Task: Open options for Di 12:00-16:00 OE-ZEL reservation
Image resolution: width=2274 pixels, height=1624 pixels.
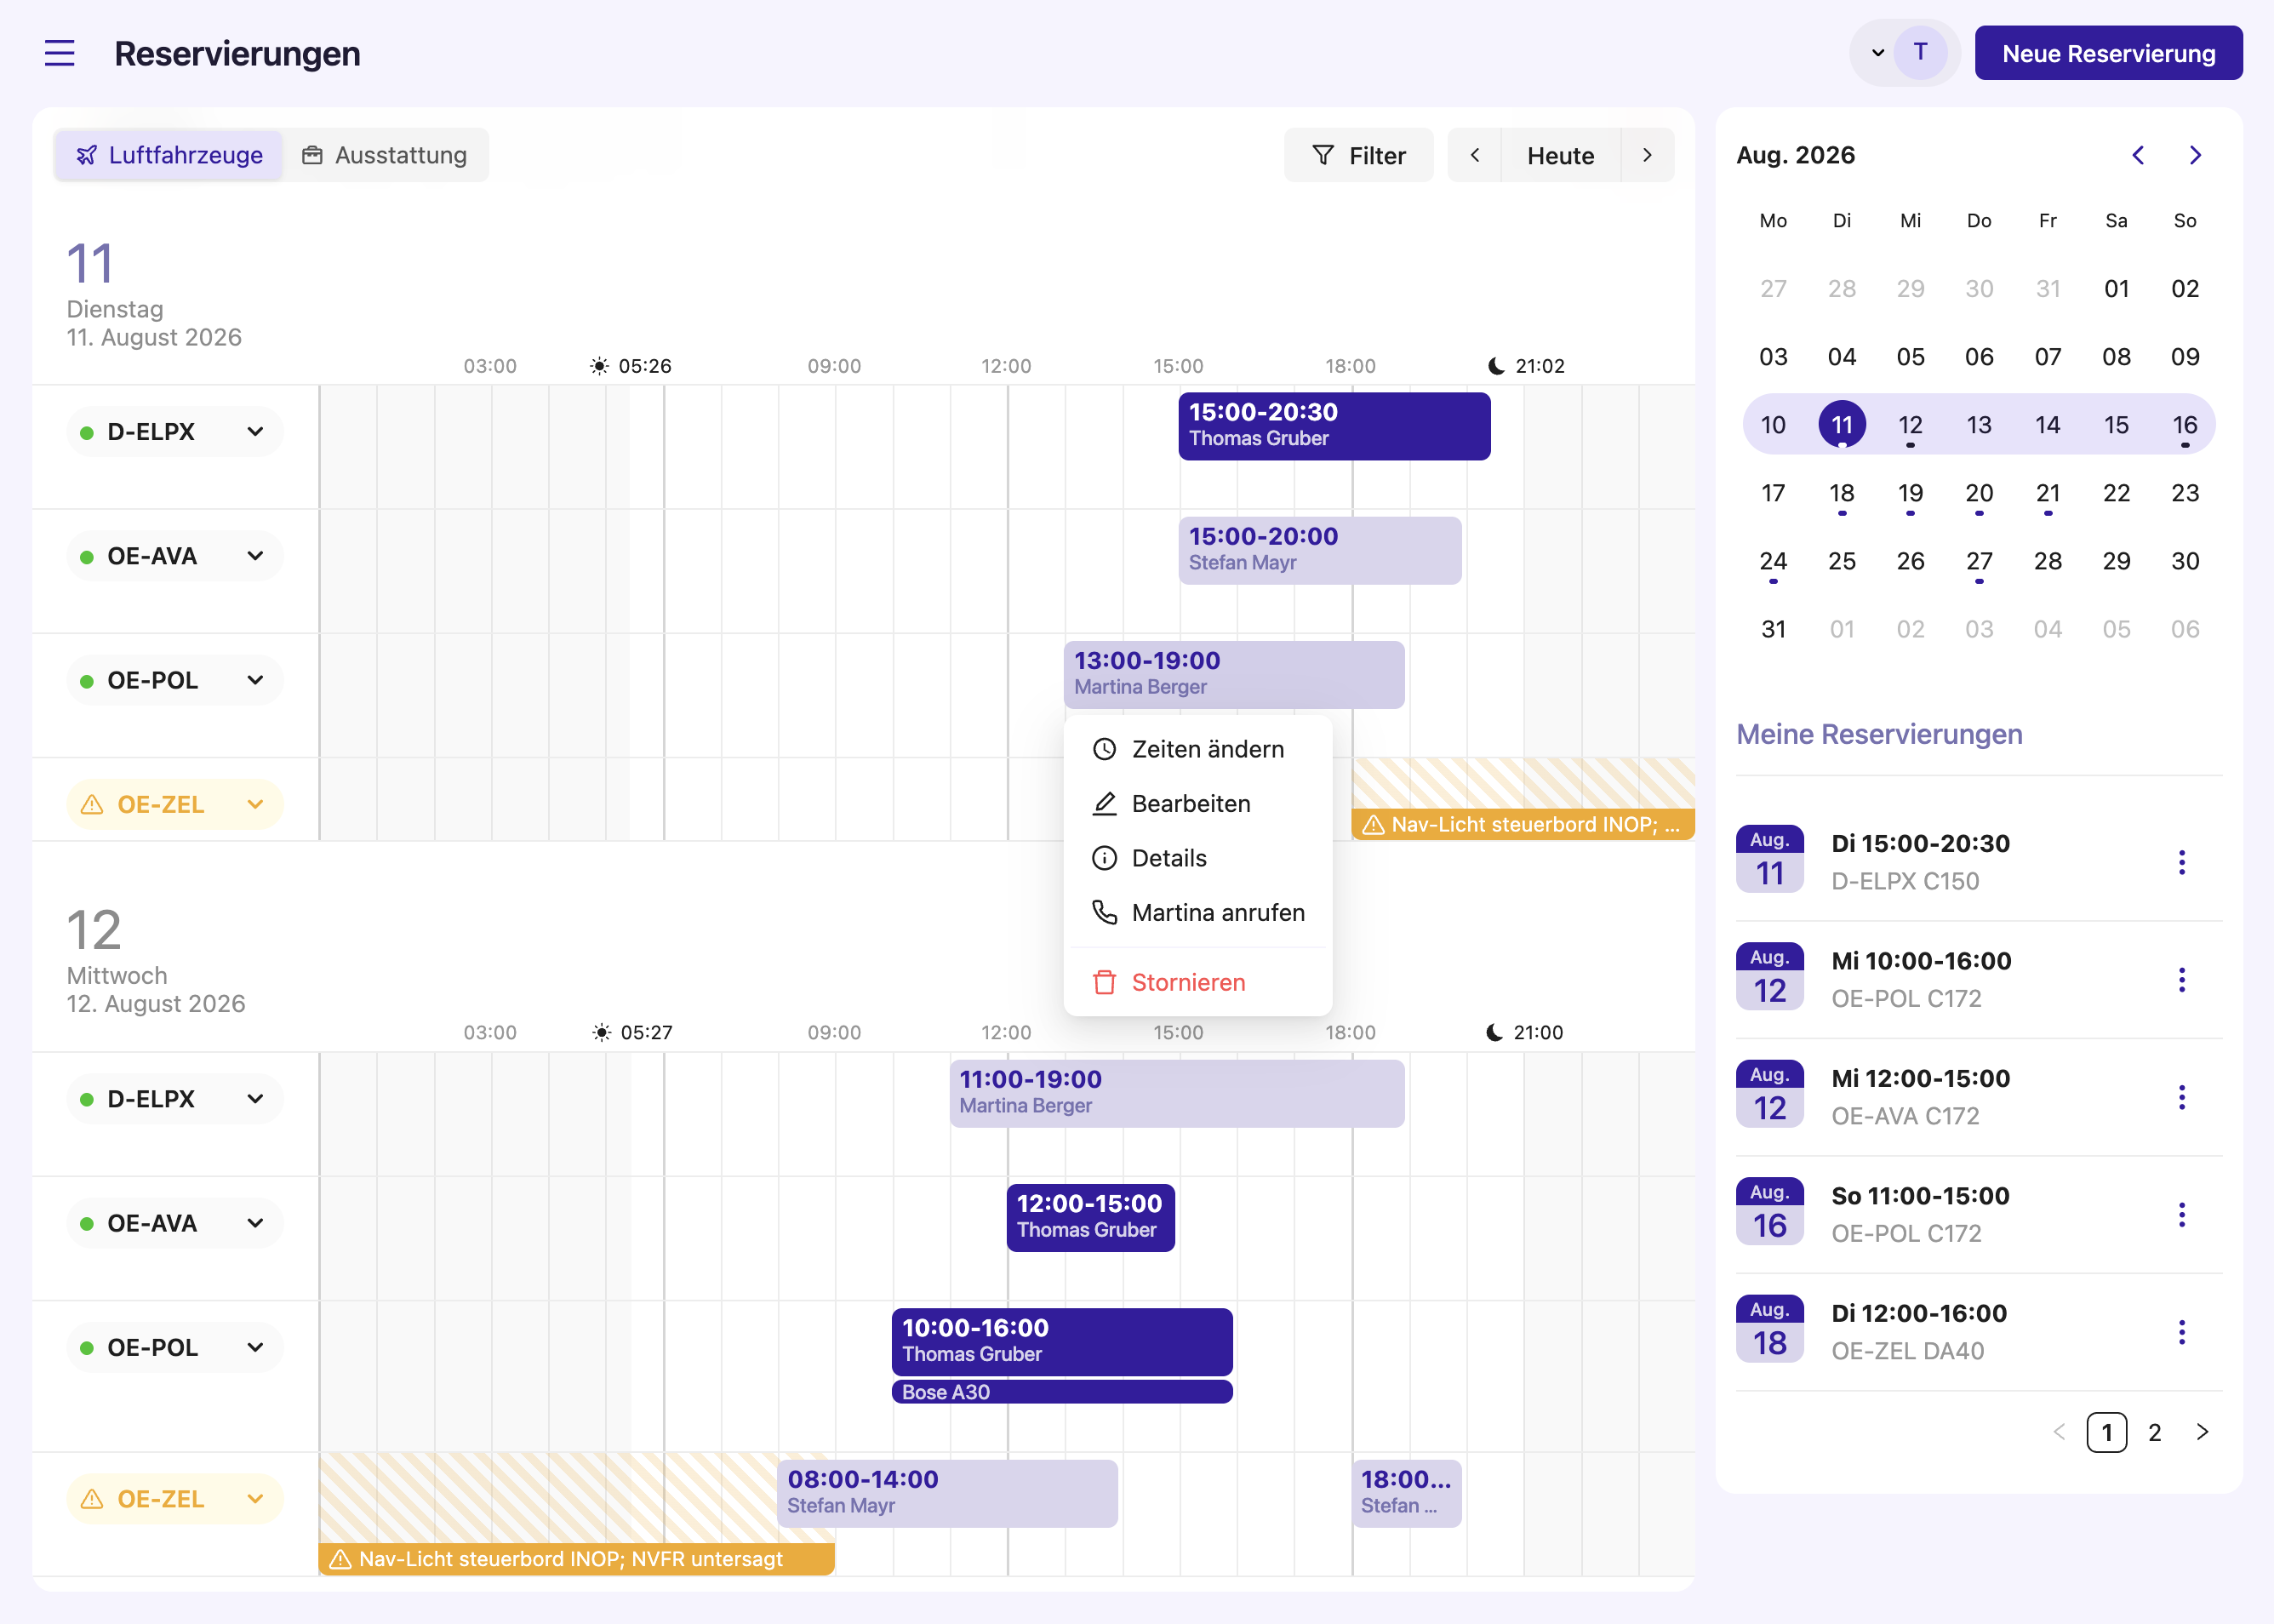Action: (2182, 1332)
